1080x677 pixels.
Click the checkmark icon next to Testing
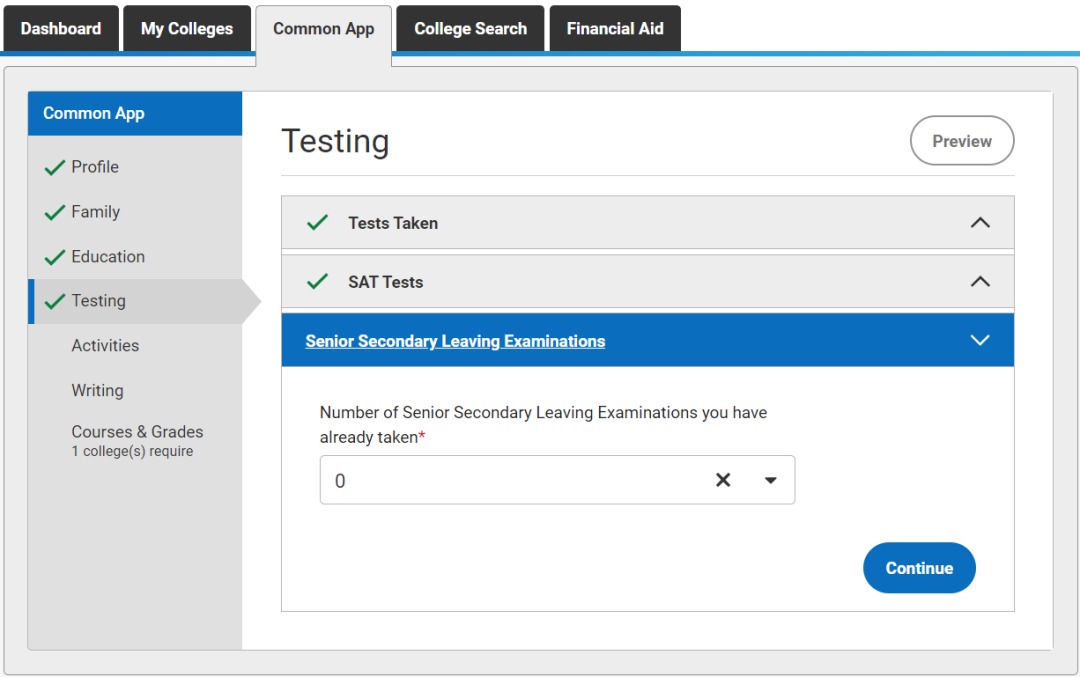[55, 302]
